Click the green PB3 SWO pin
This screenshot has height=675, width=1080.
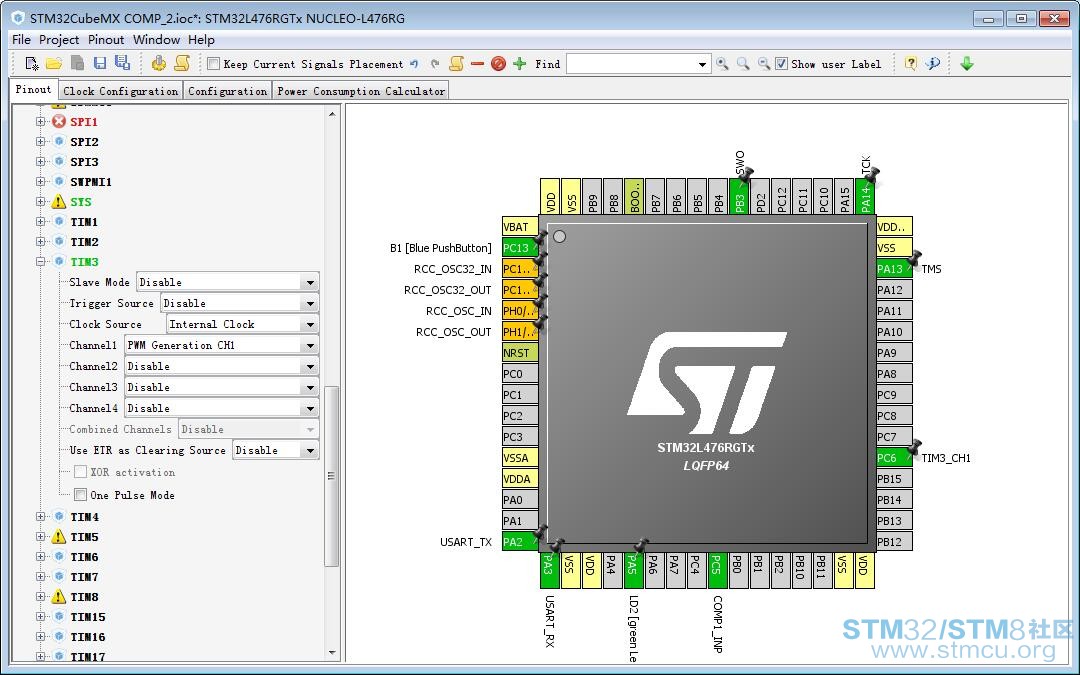[x=738, y=196]
